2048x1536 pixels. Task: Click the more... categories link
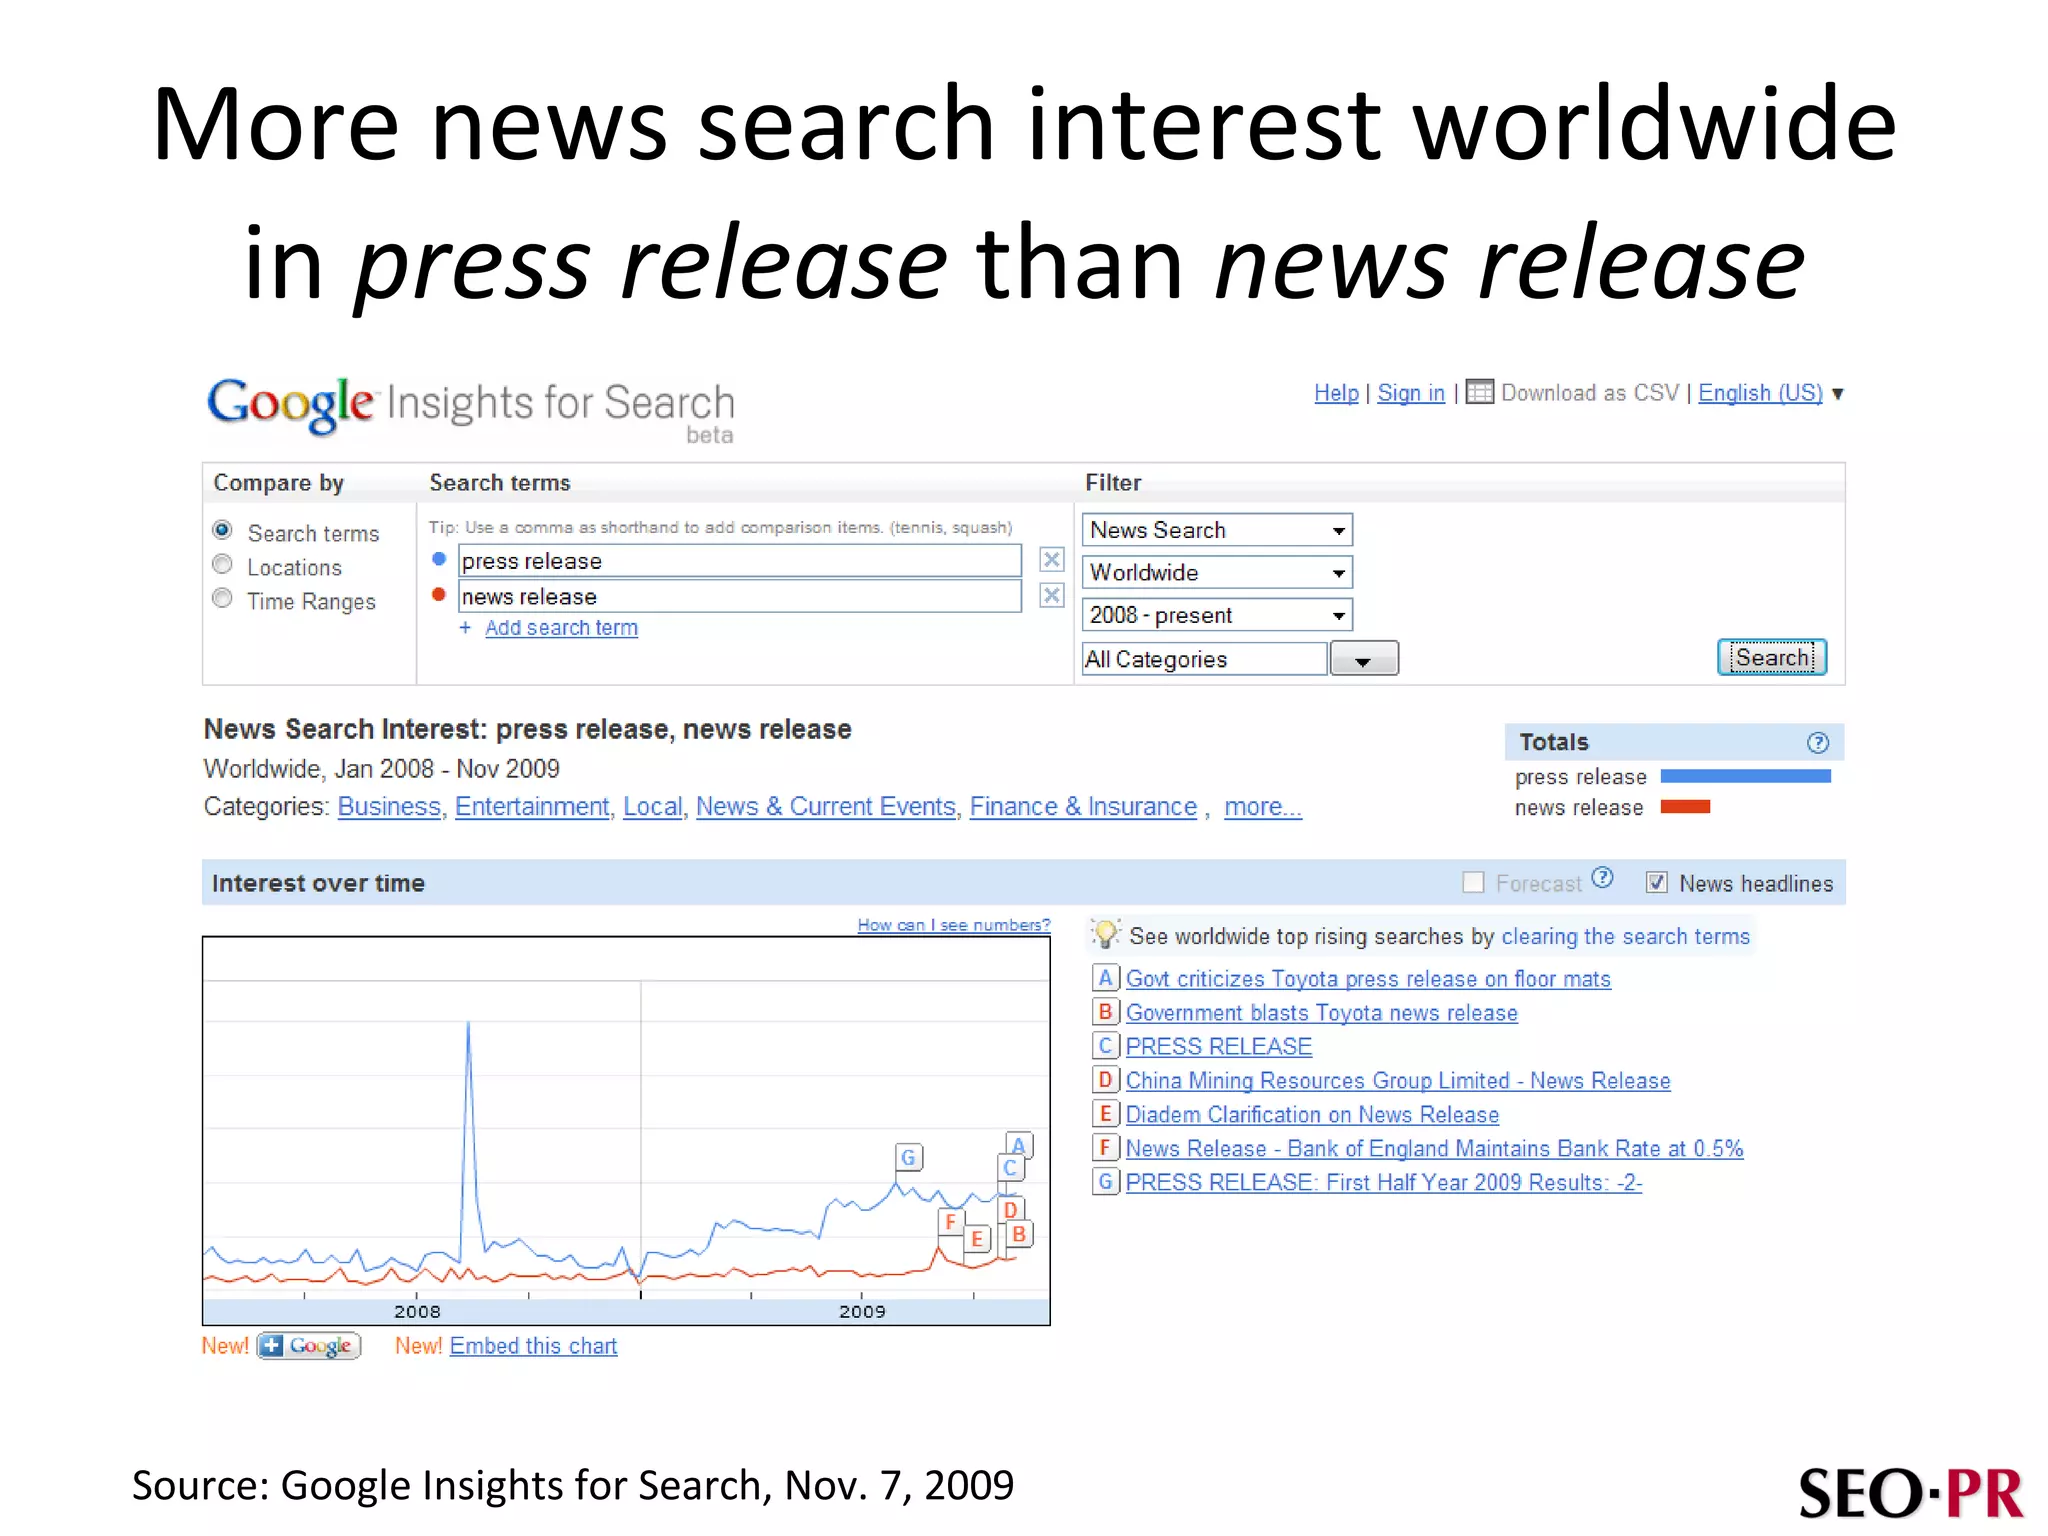[1263, 806]
